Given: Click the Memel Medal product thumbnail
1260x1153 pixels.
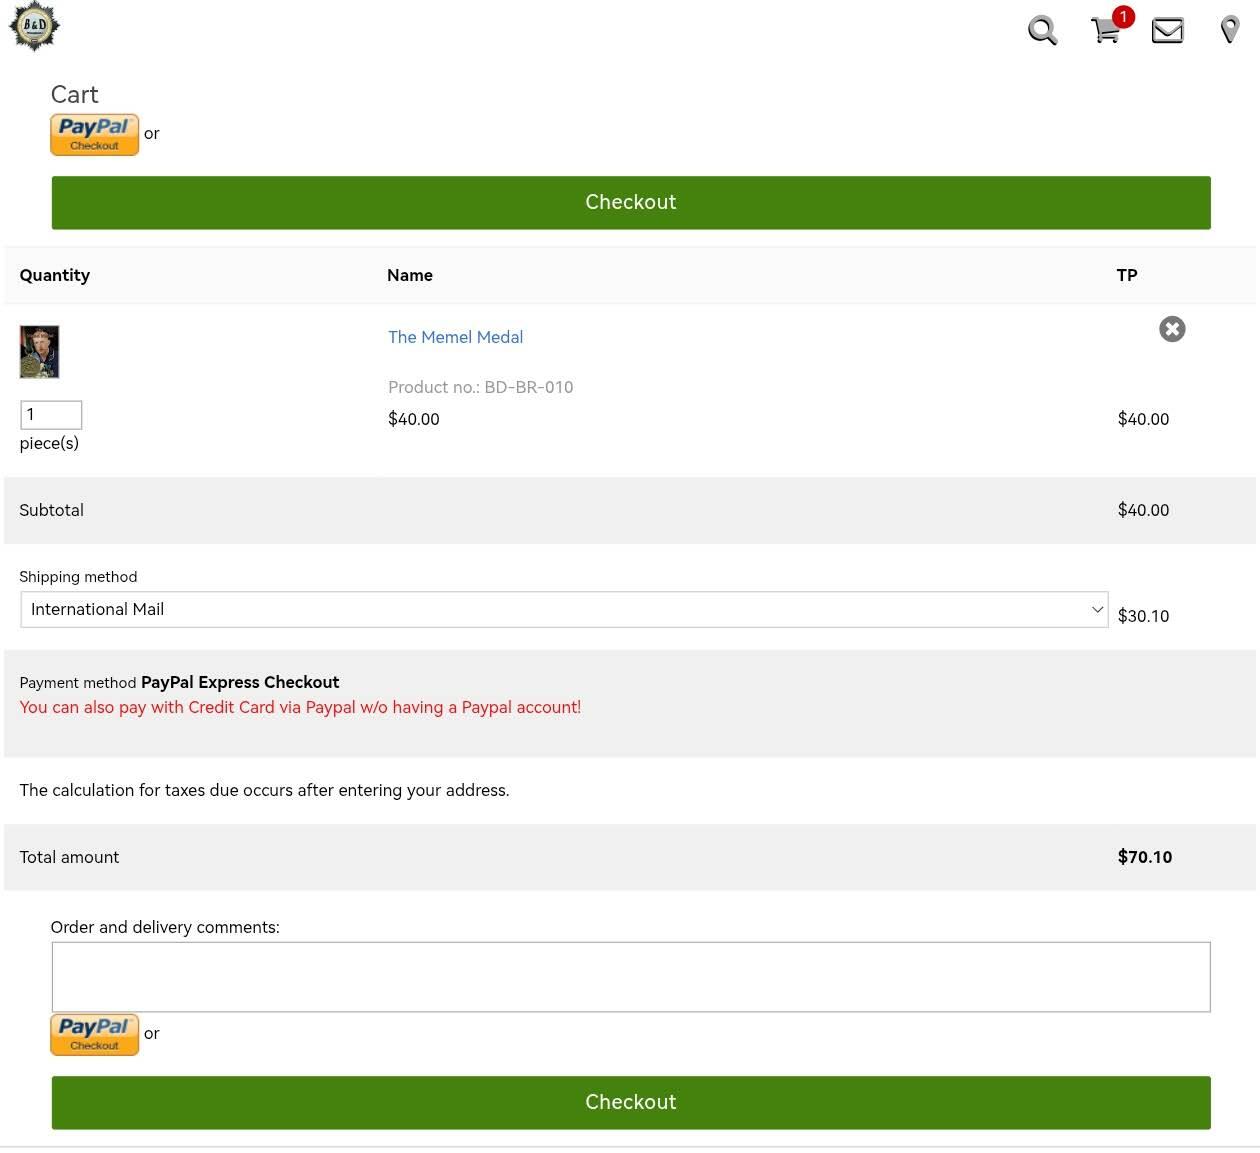Looking at the screenshot, I should pos(40,352).
